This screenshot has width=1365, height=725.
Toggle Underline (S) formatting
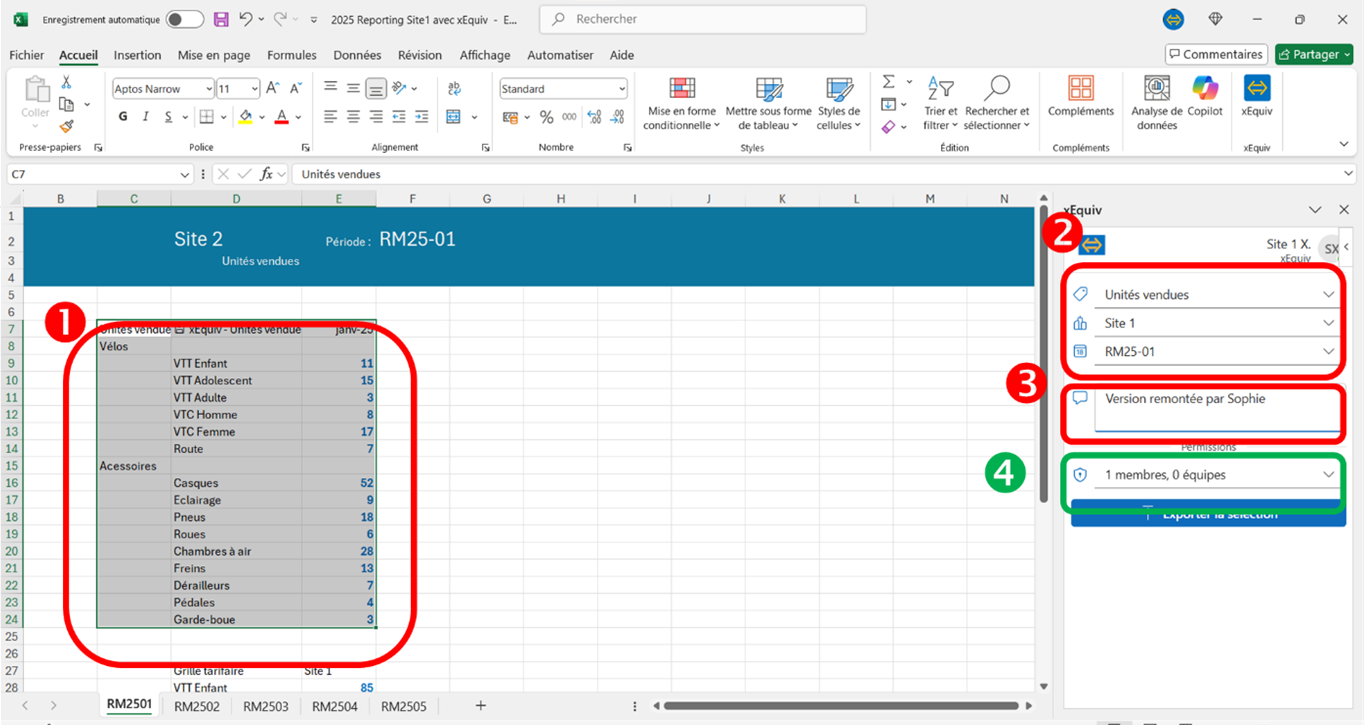[x=169, y=117]
